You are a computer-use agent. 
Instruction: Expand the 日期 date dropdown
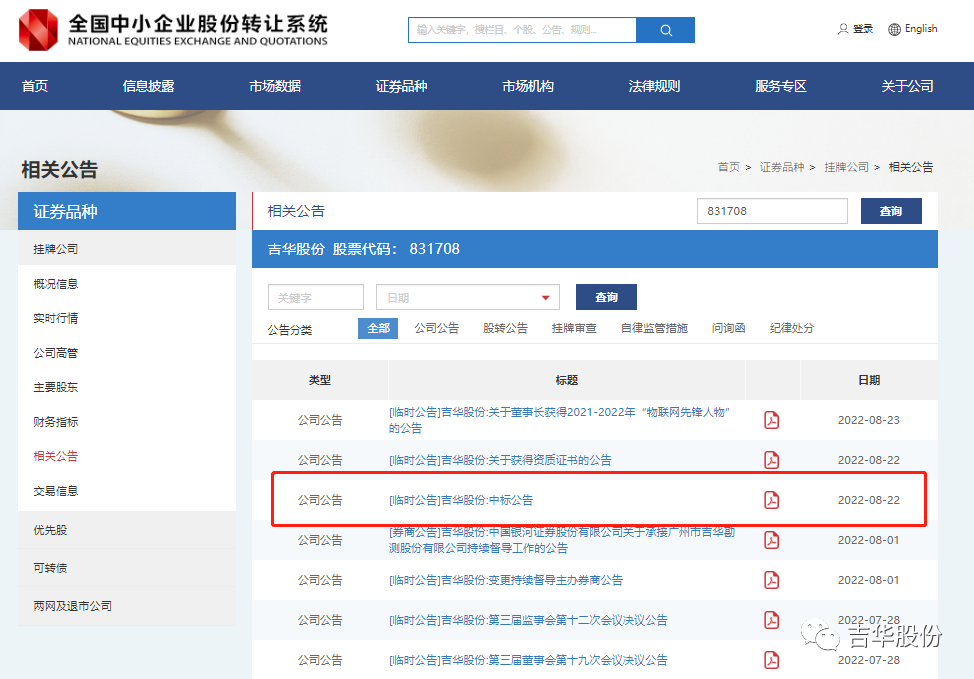(545, 298)
